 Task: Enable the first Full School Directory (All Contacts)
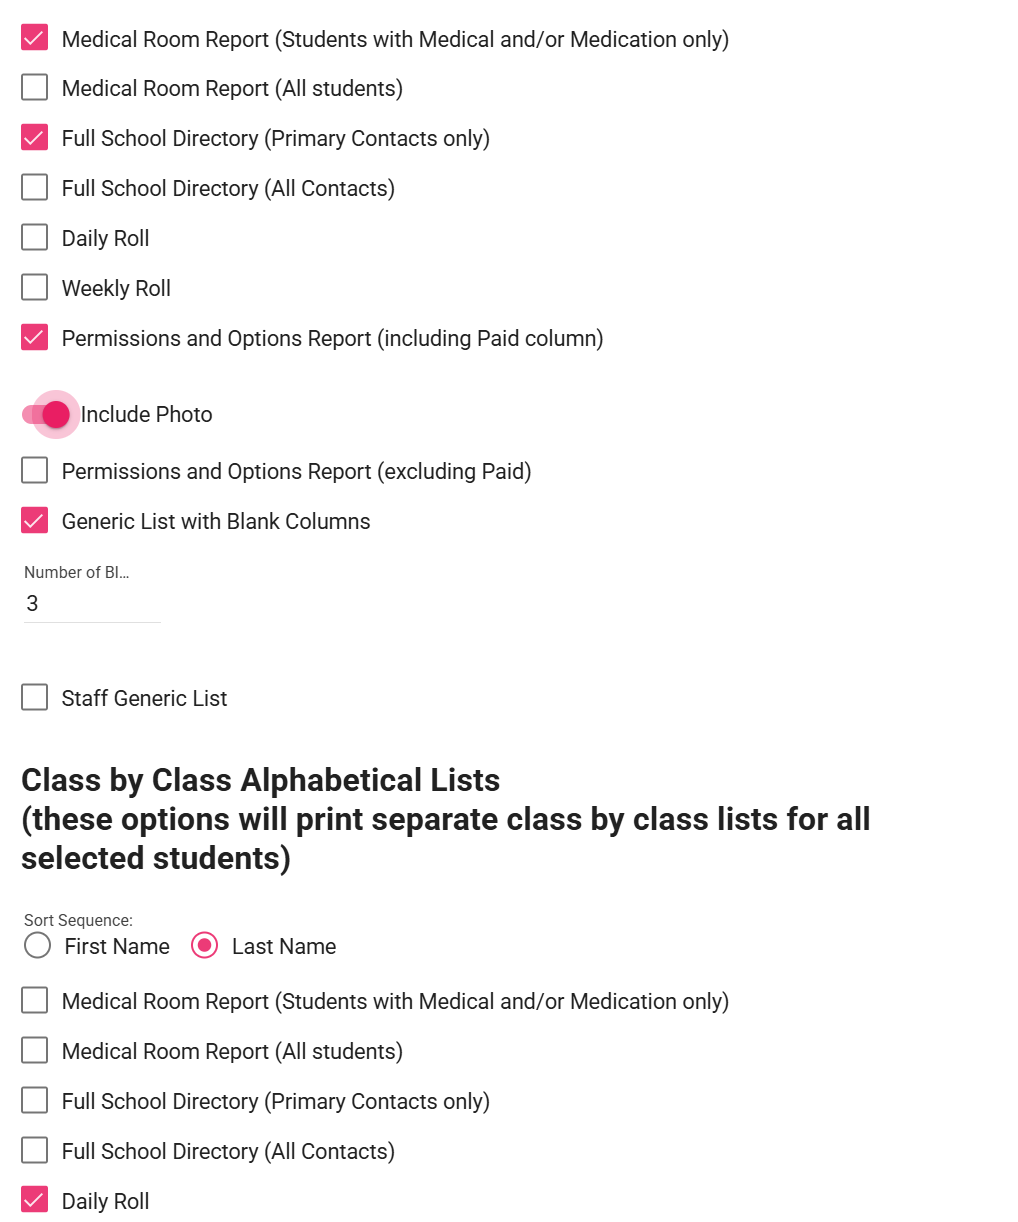coord(35,188)
